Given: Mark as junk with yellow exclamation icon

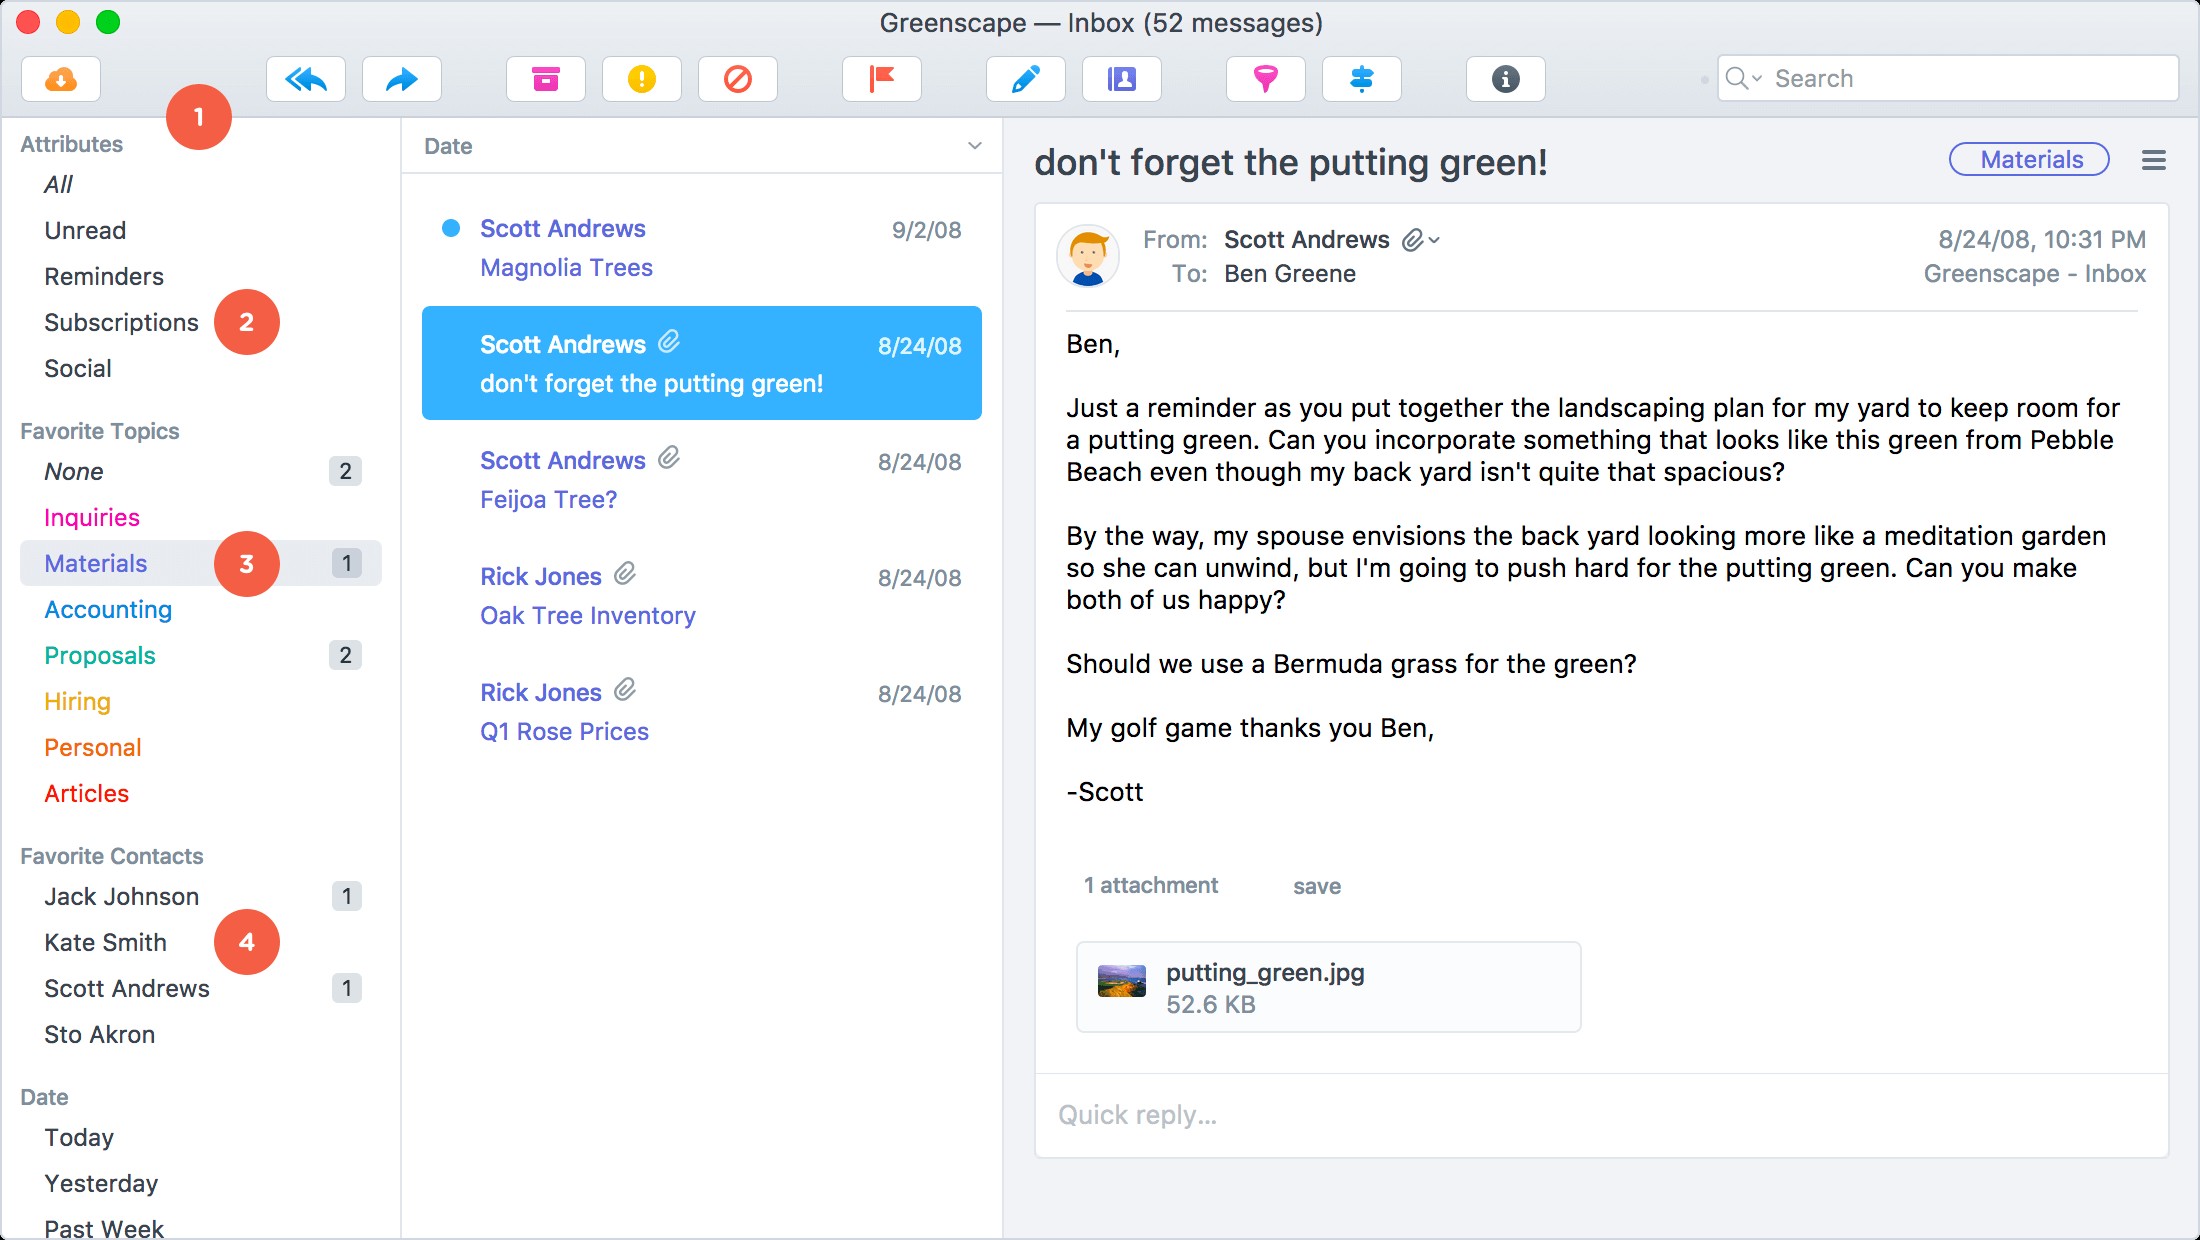Looking at the screenshot, I should click(x=642, y=79).
